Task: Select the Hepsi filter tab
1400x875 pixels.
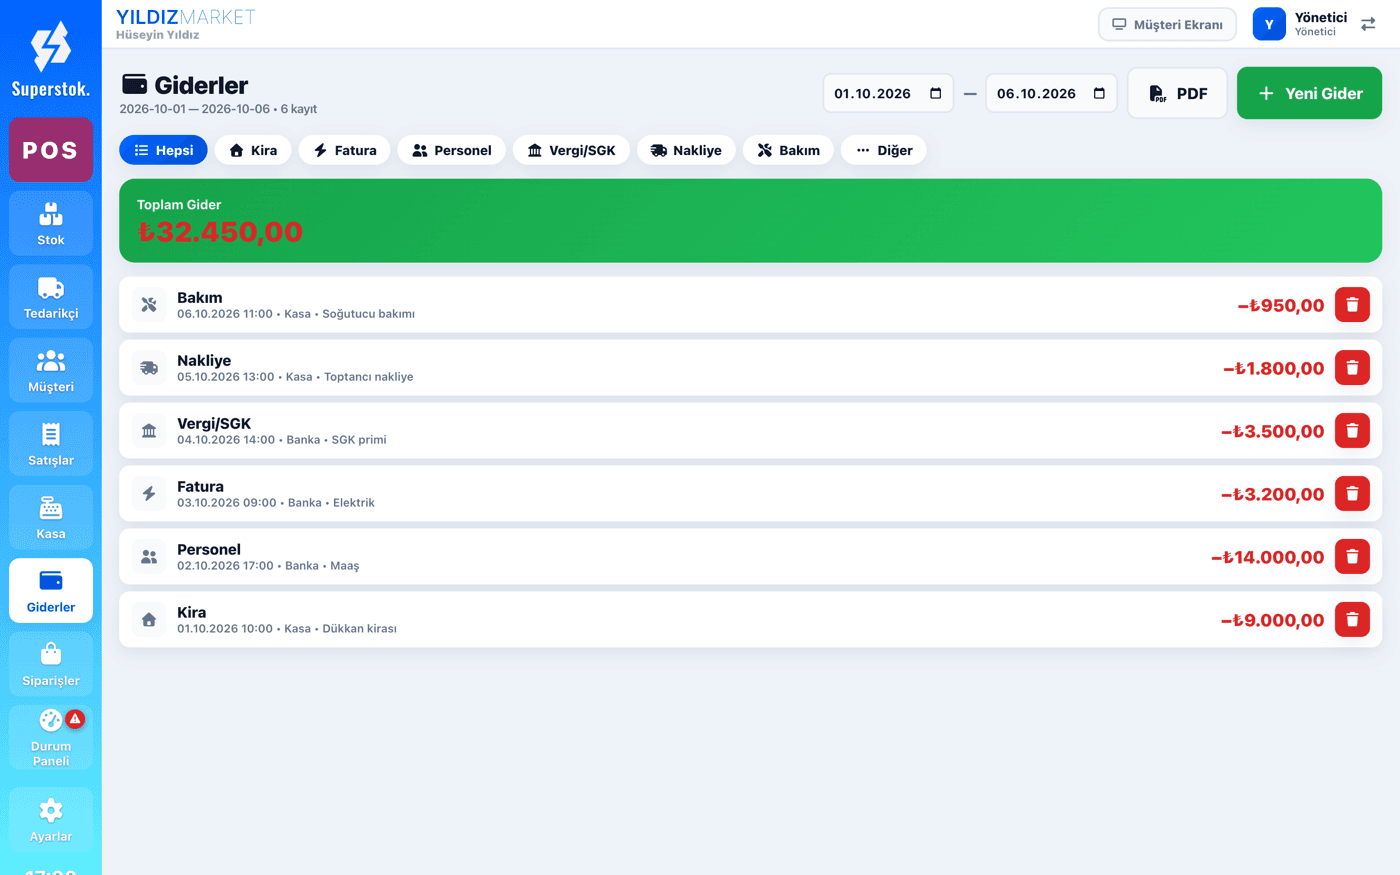Action: coord(164,150)
